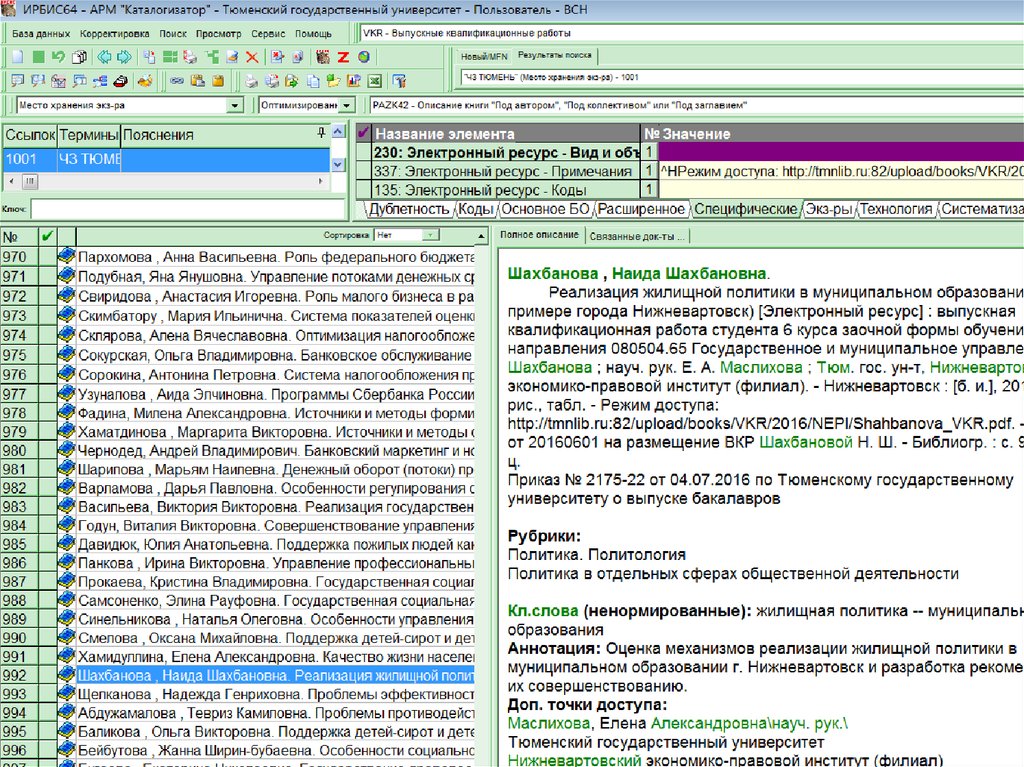Click the red X delete record icon

252,57
